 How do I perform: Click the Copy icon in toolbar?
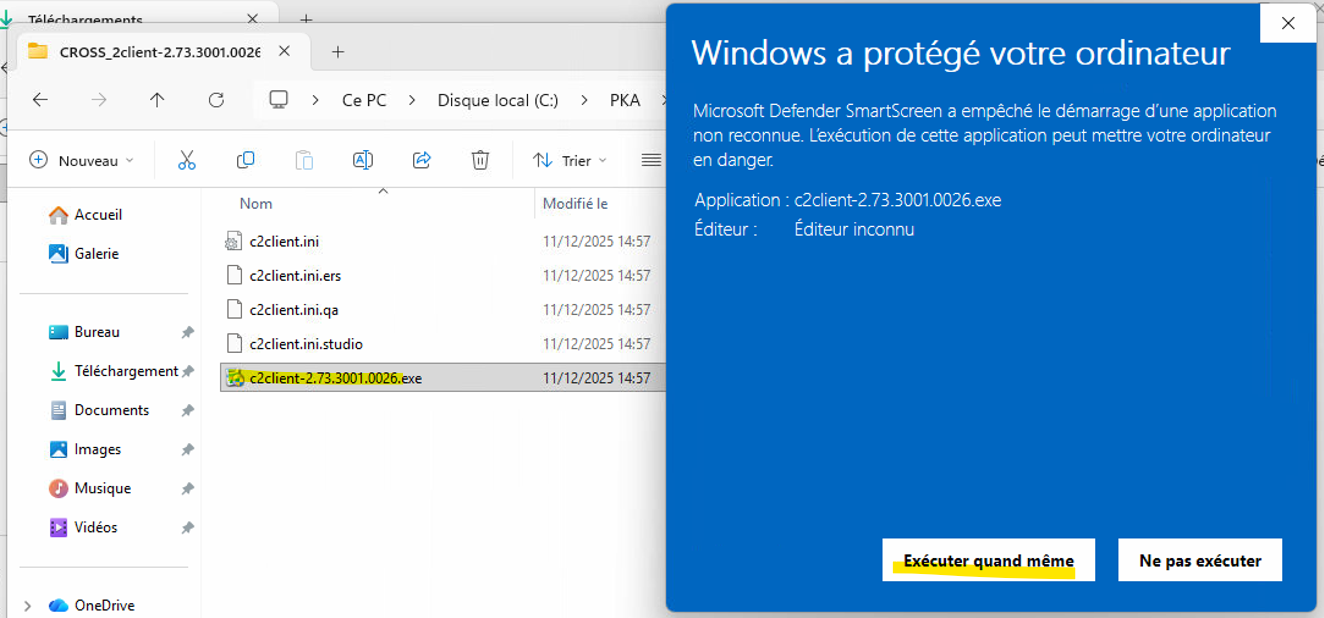click(245, 160)
